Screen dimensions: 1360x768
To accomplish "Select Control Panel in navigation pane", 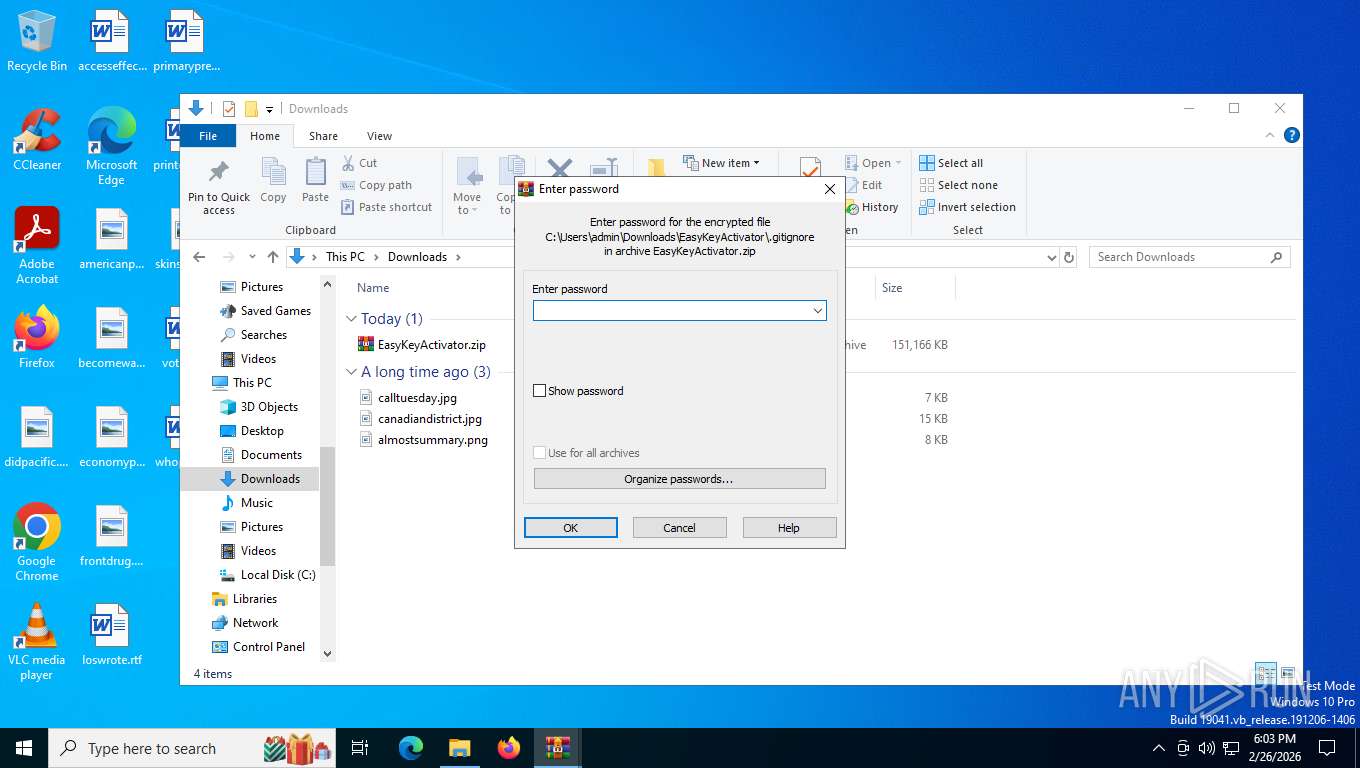I will click(x=268, y=647).
